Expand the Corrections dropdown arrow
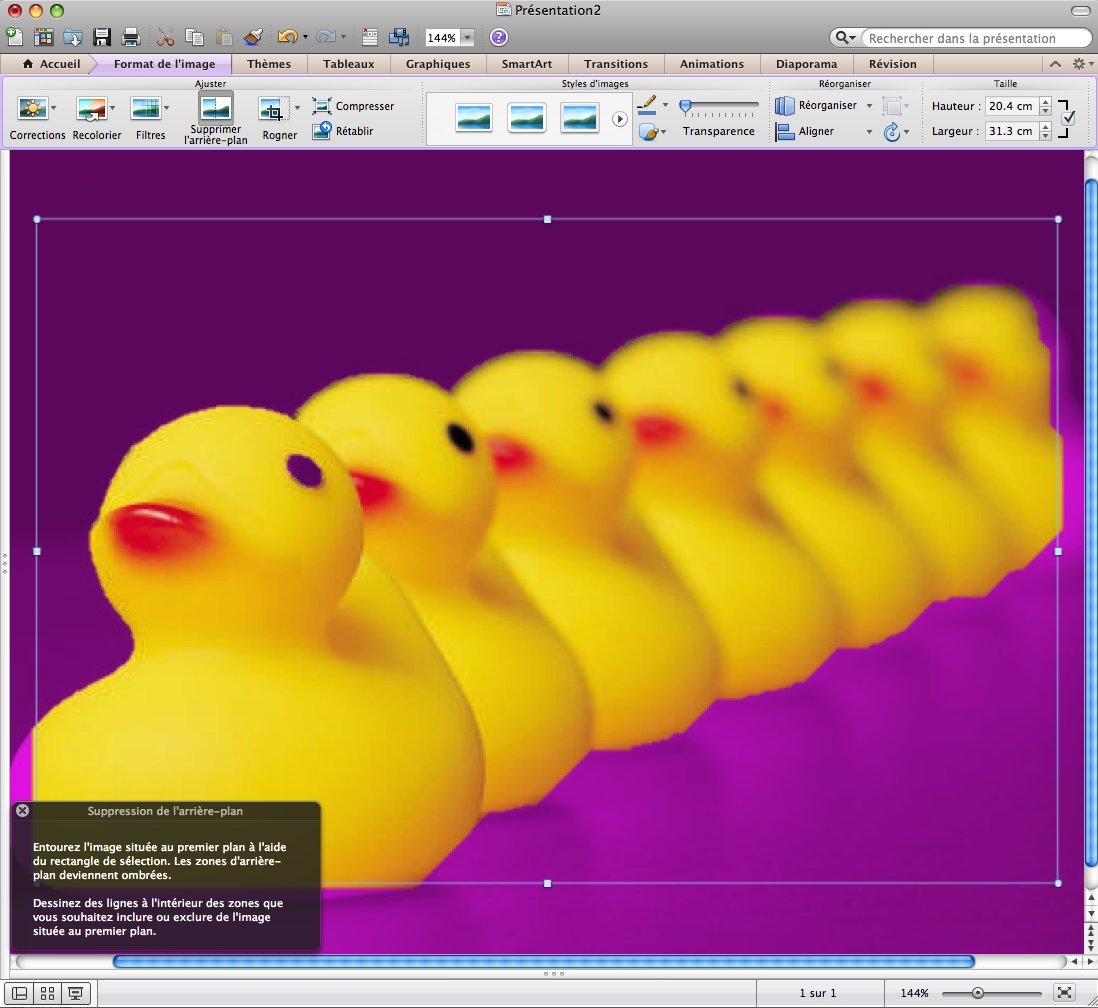 coord(54,108)
